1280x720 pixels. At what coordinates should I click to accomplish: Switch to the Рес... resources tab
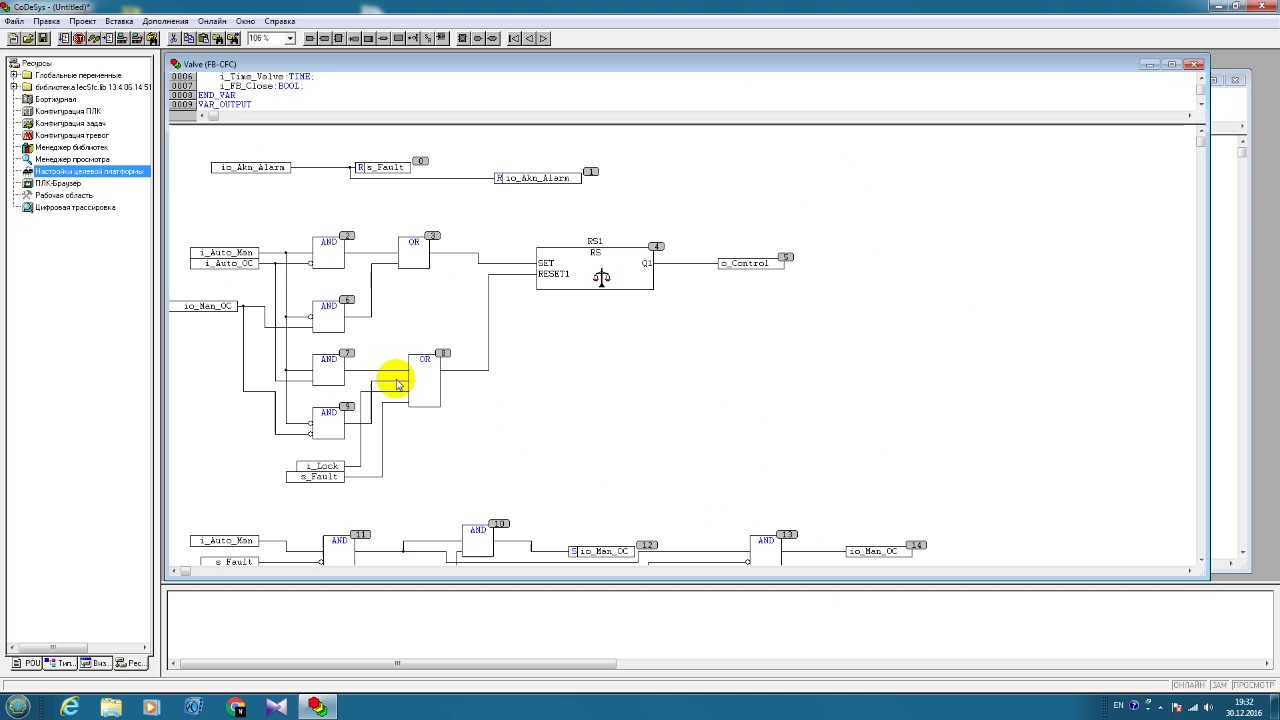click(131, 663)
